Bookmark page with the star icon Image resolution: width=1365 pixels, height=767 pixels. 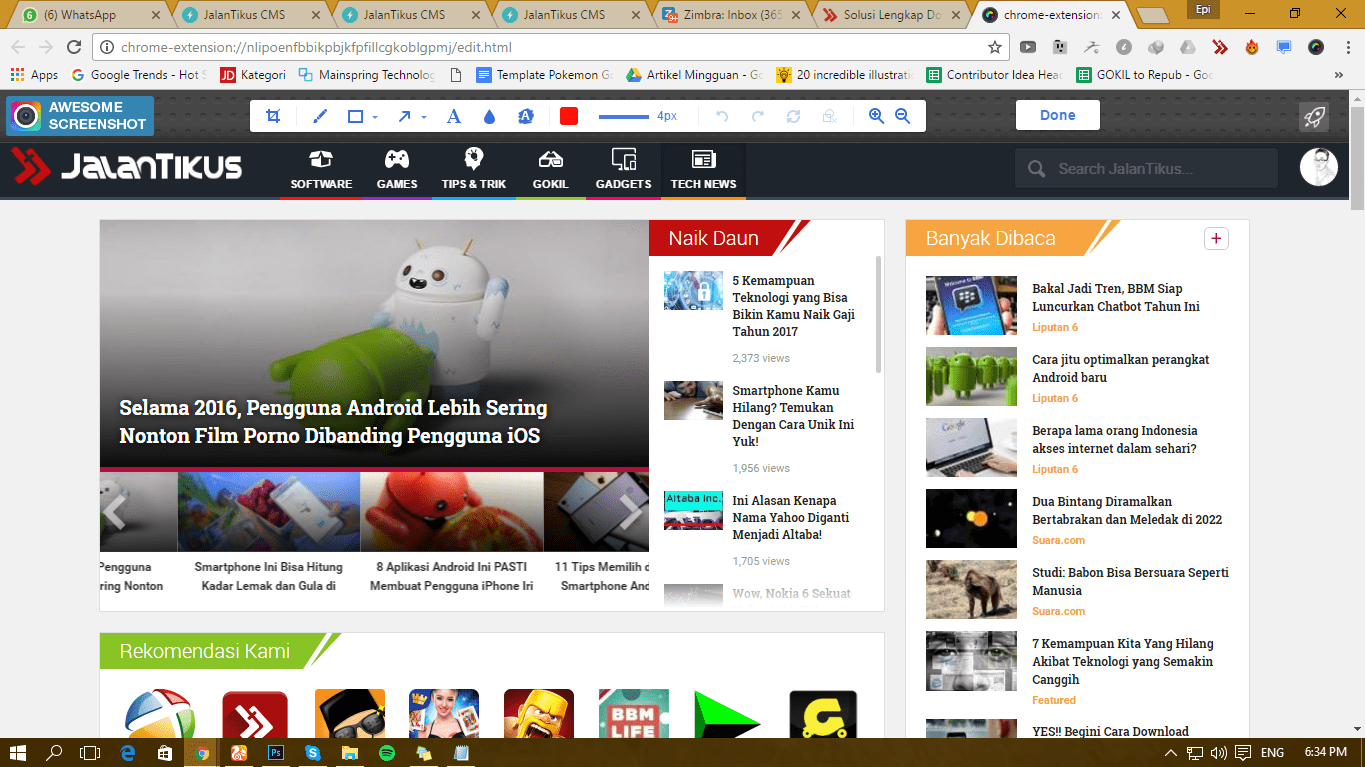click(995, 47)
